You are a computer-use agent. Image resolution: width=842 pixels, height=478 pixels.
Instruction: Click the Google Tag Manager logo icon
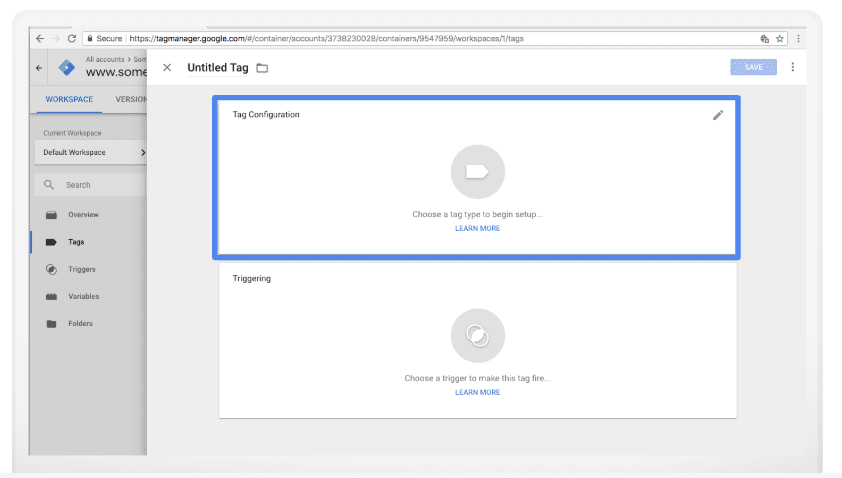pos(67,68)
